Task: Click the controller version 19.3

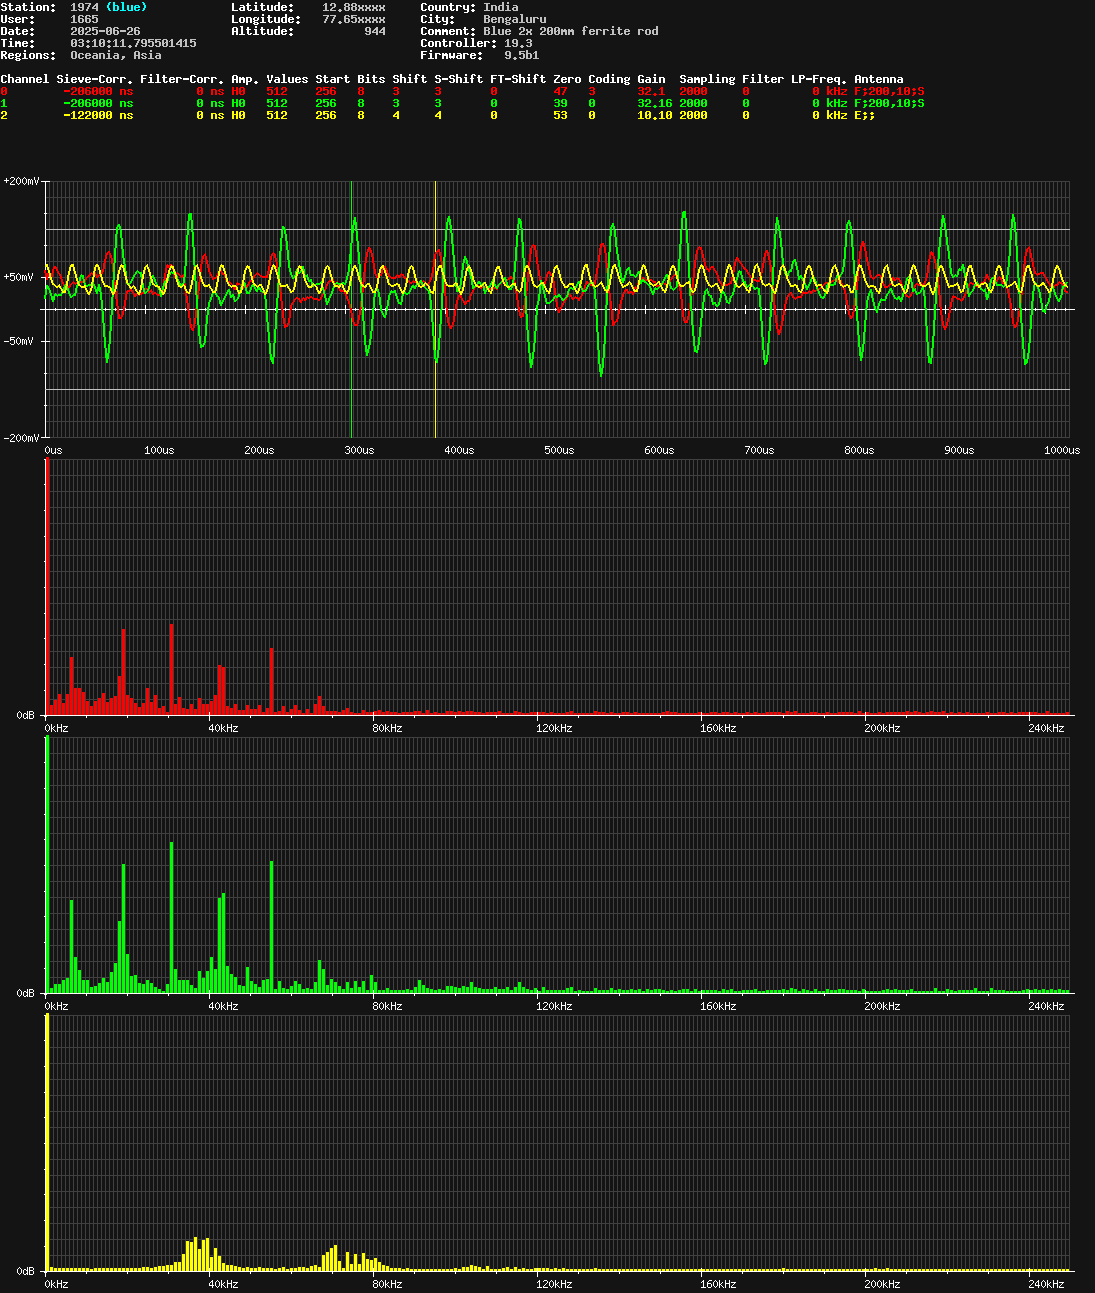Action: [x=518, y=43]
